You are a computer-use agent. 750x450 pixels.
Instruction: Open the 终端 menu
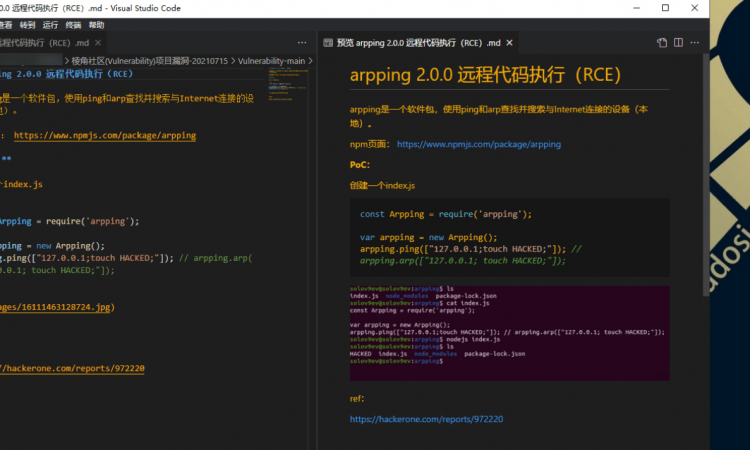pos(73,25)
